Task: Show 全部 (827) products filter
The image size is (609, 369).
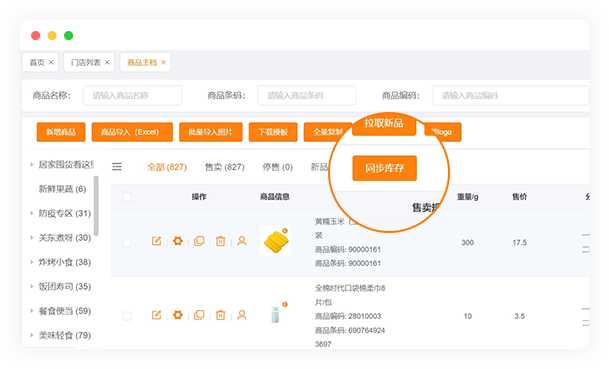Action: pos(167,167)
